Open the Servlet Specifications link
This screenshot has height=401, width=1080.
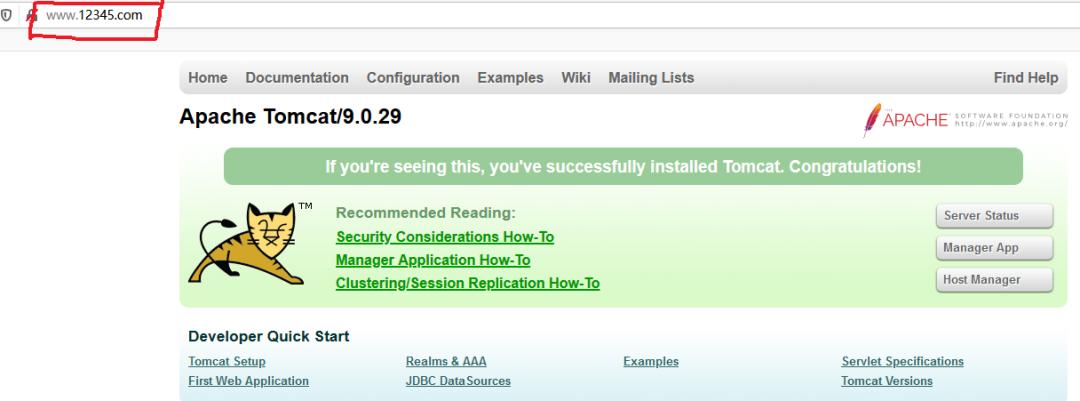pos(902,362)
